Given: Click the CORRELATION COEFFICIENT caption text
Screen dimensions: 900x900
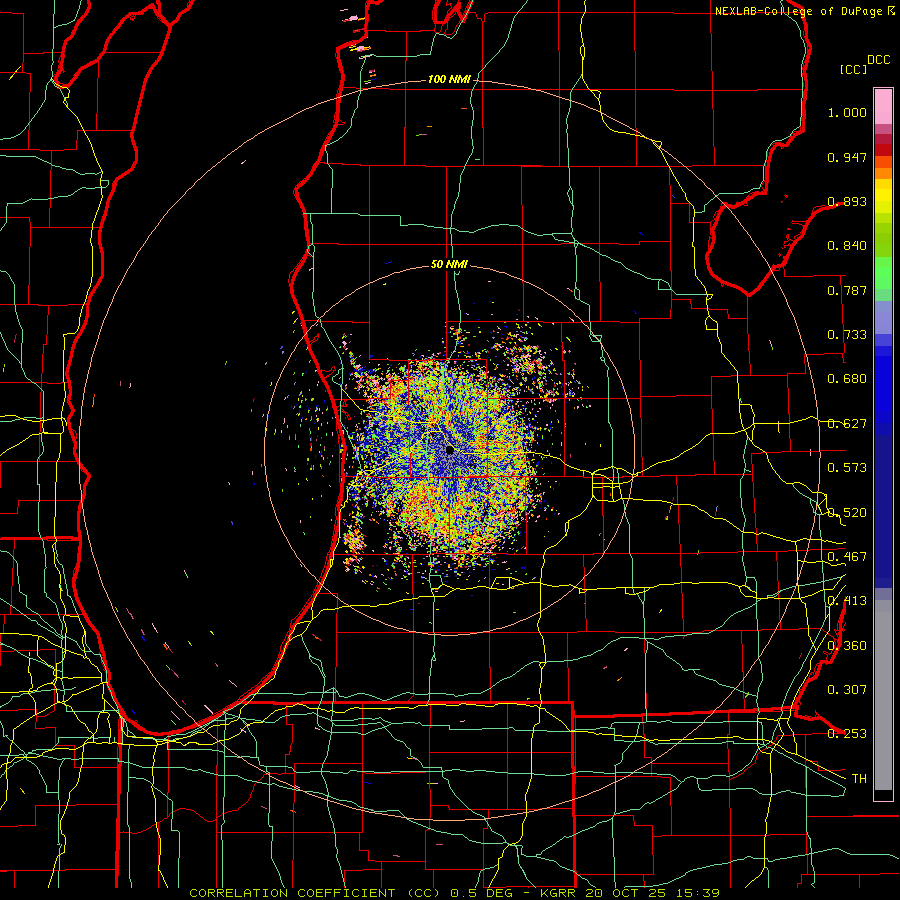Looking at the screenshot, I should 292,893.
